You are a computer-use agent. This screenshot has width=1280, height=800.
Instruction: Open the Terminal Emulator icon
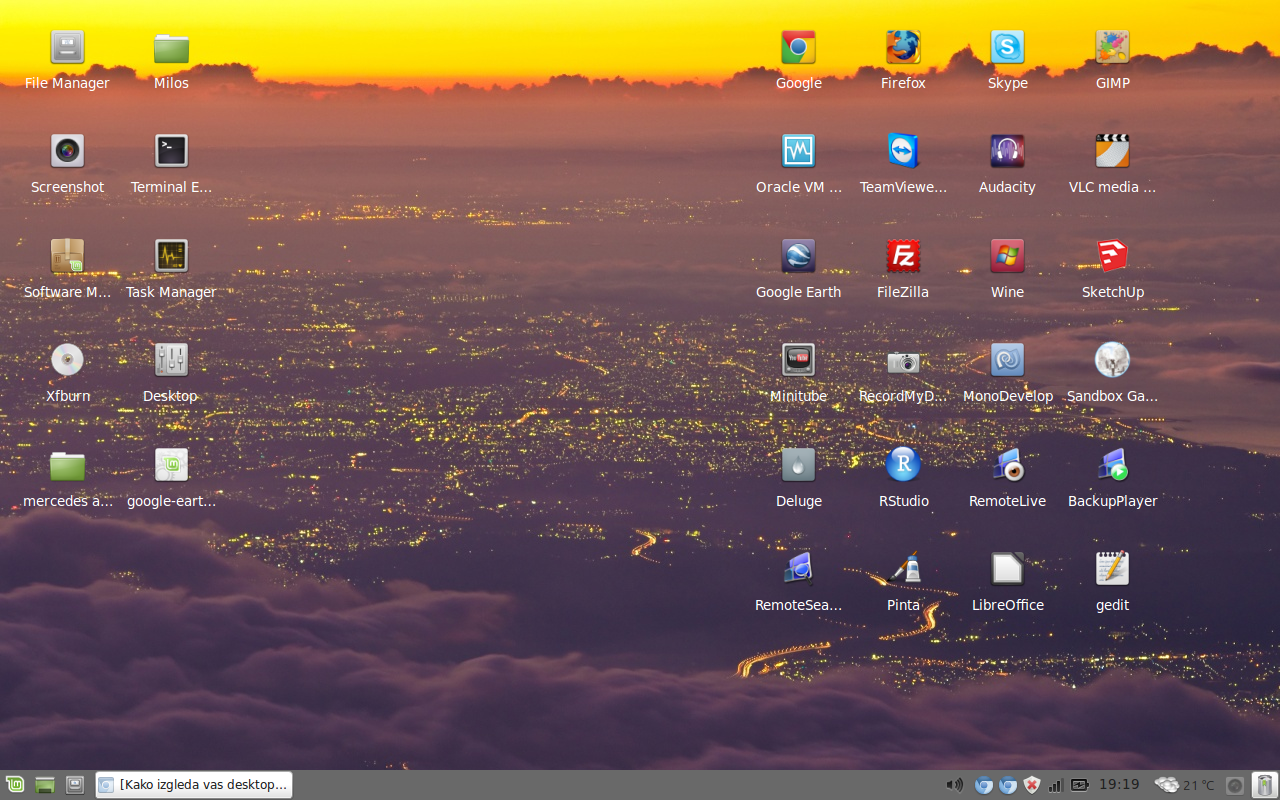point(171,151)
